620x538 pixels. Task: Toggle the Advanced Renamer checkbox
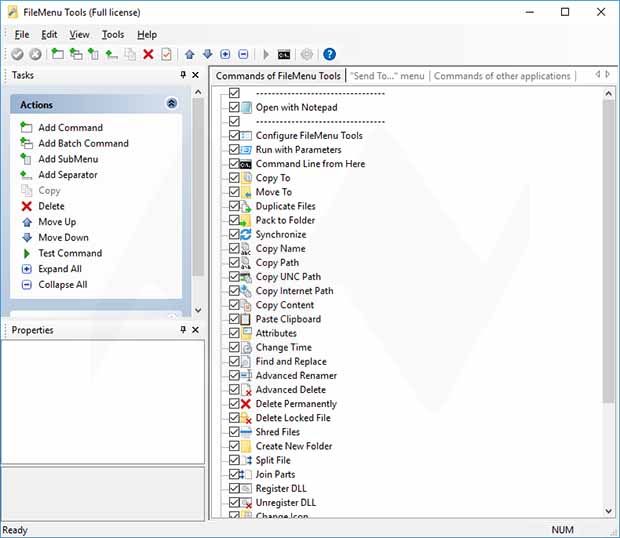coord(234,376)
